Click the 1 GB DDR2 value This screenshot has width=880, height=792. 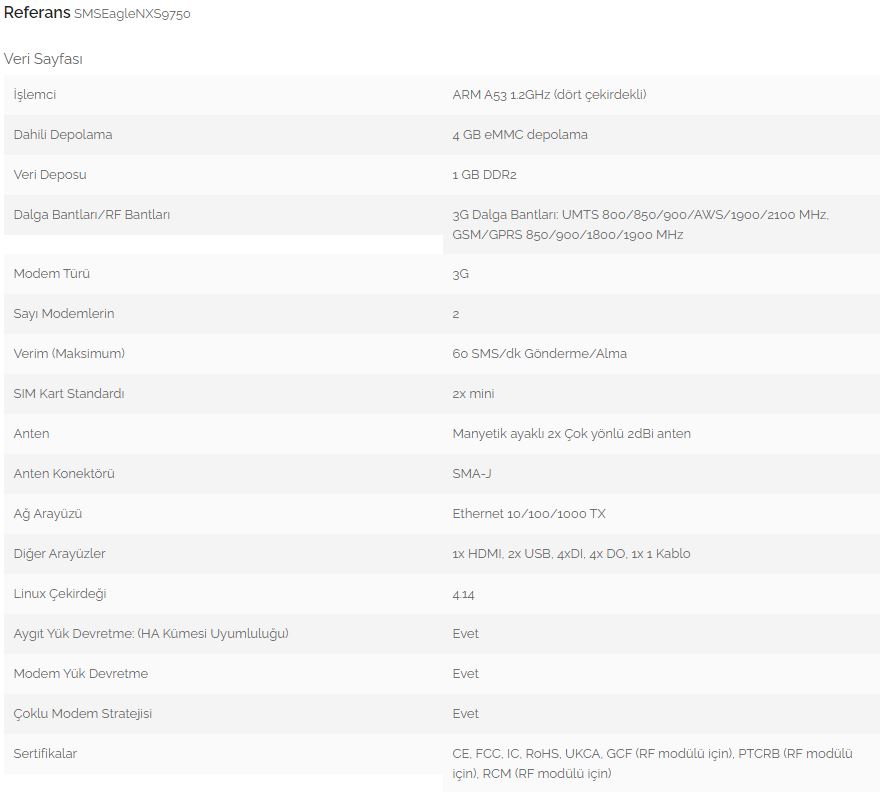(484, 174)
